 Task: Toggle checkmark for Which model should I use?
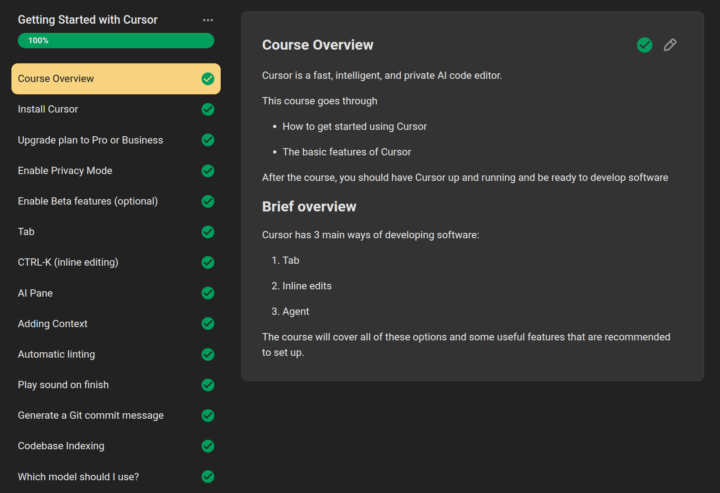click(208, 476)
